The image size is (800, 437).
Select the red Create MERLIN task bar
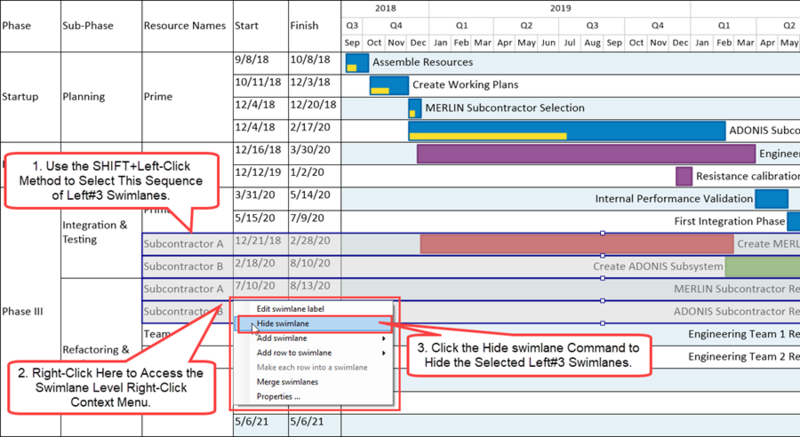(x=577, y=244)
